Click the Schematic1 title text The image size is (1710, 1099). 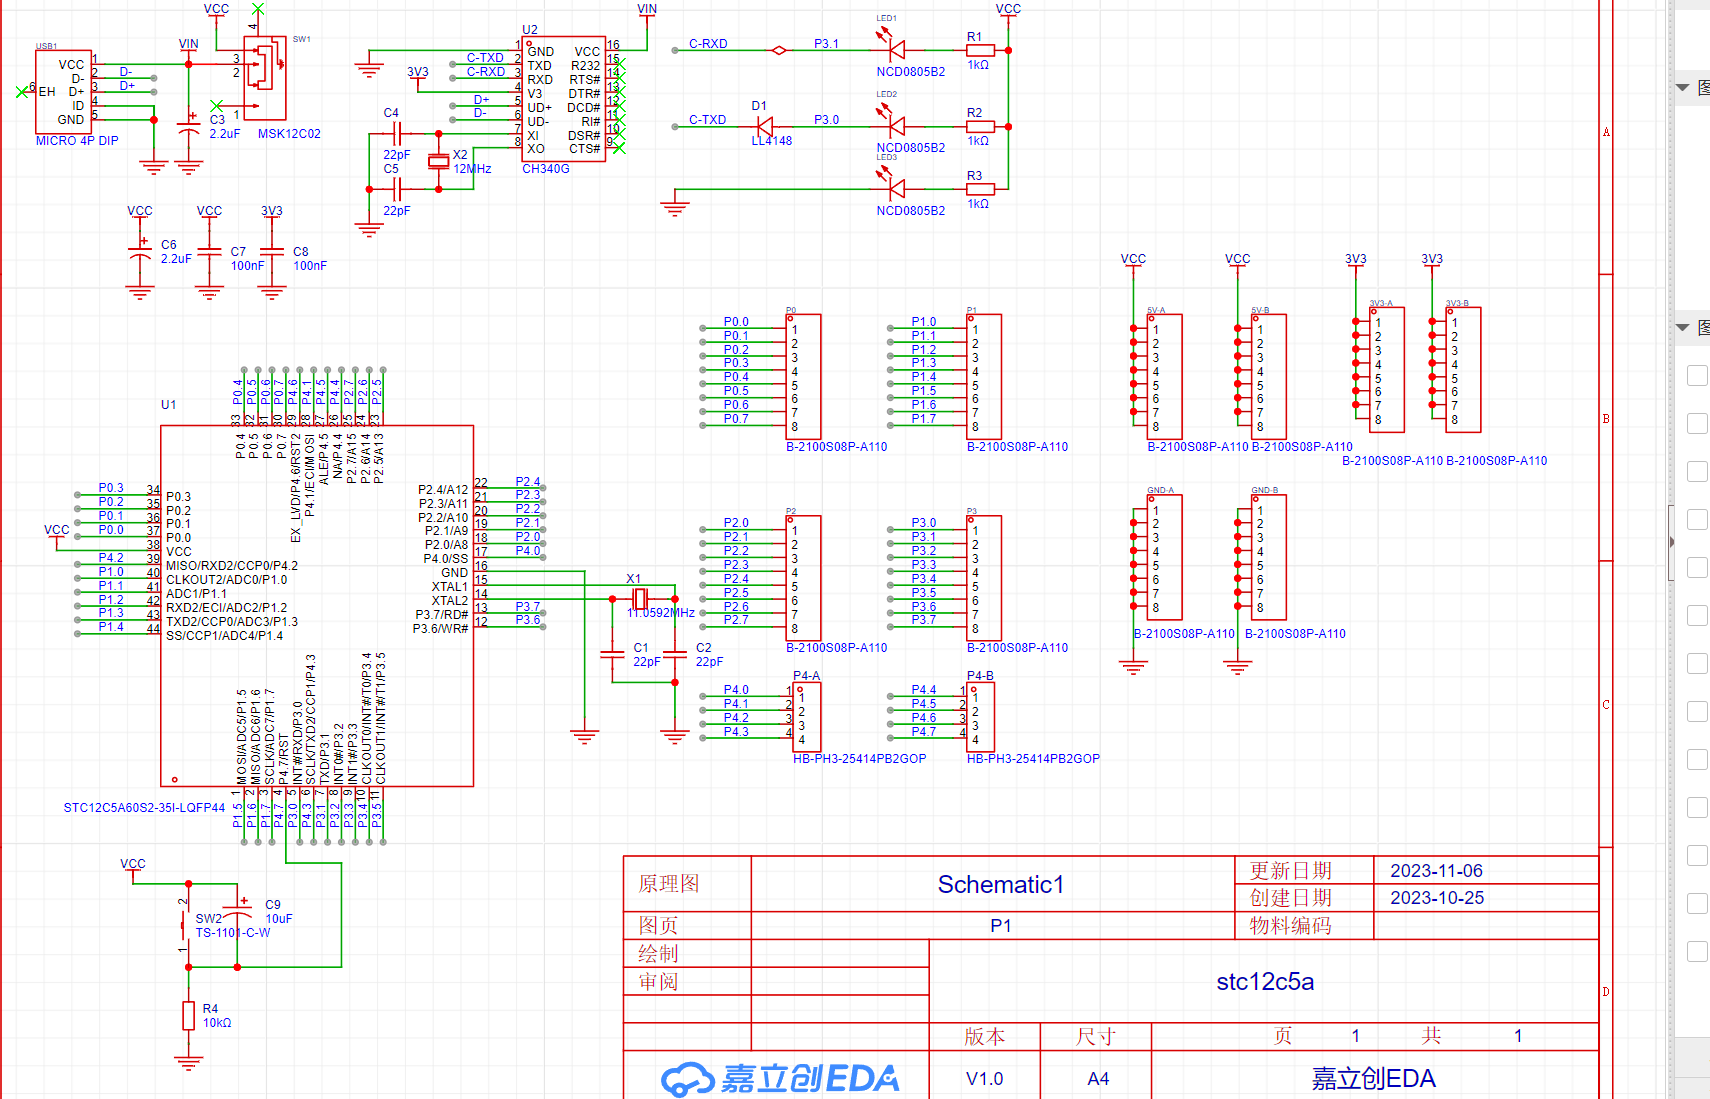tap(1001, 885)
